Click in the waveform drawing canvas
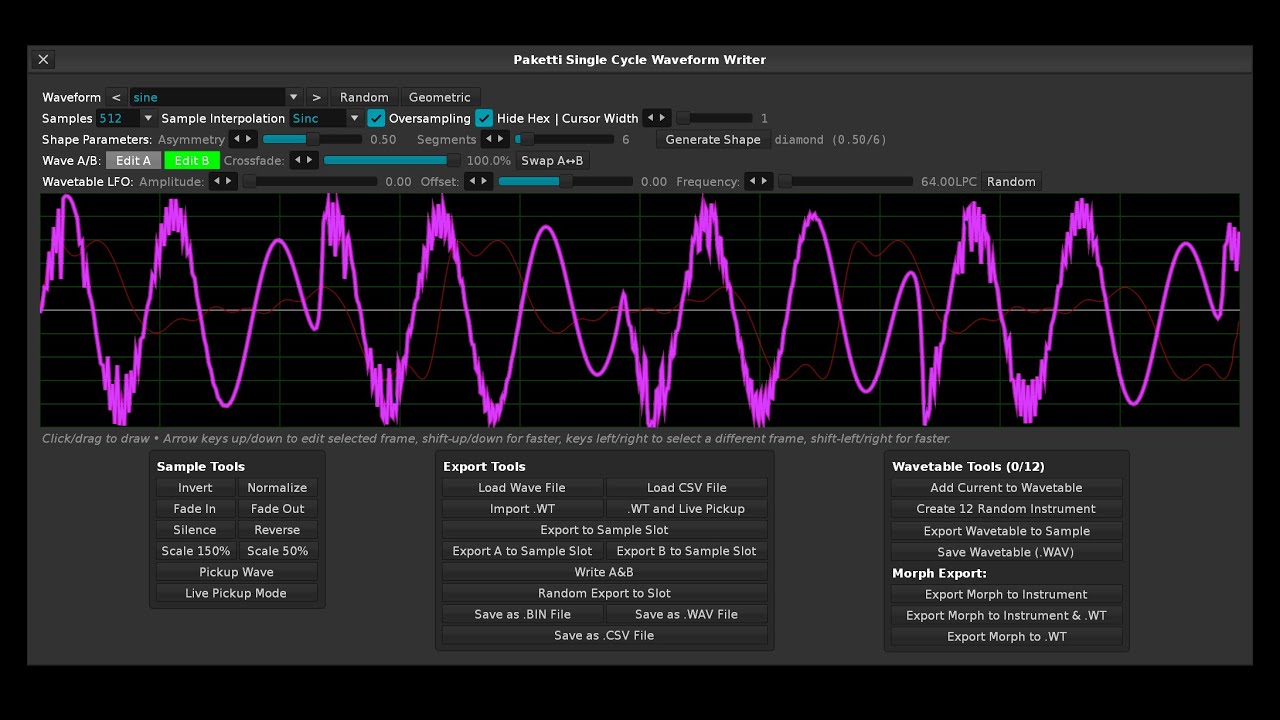 (640, 310)
